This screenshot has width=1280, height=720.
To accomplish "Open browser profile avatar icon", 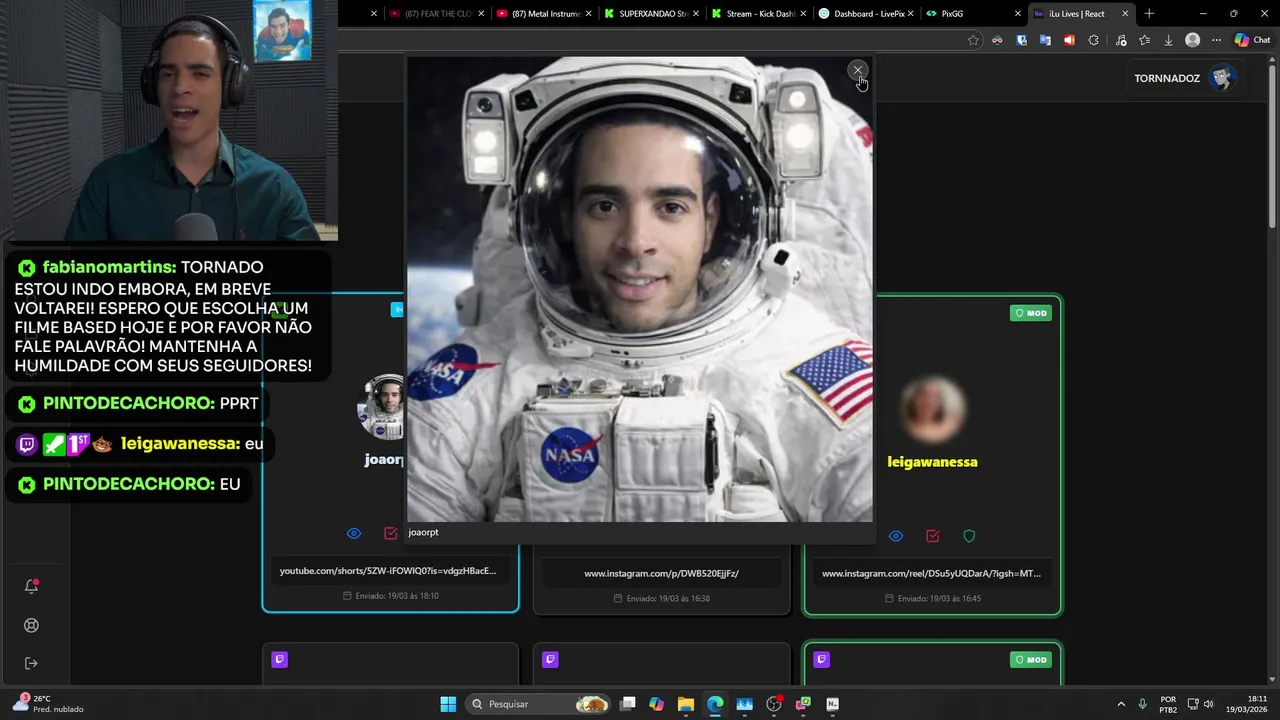I will [x=1192, y=40].
